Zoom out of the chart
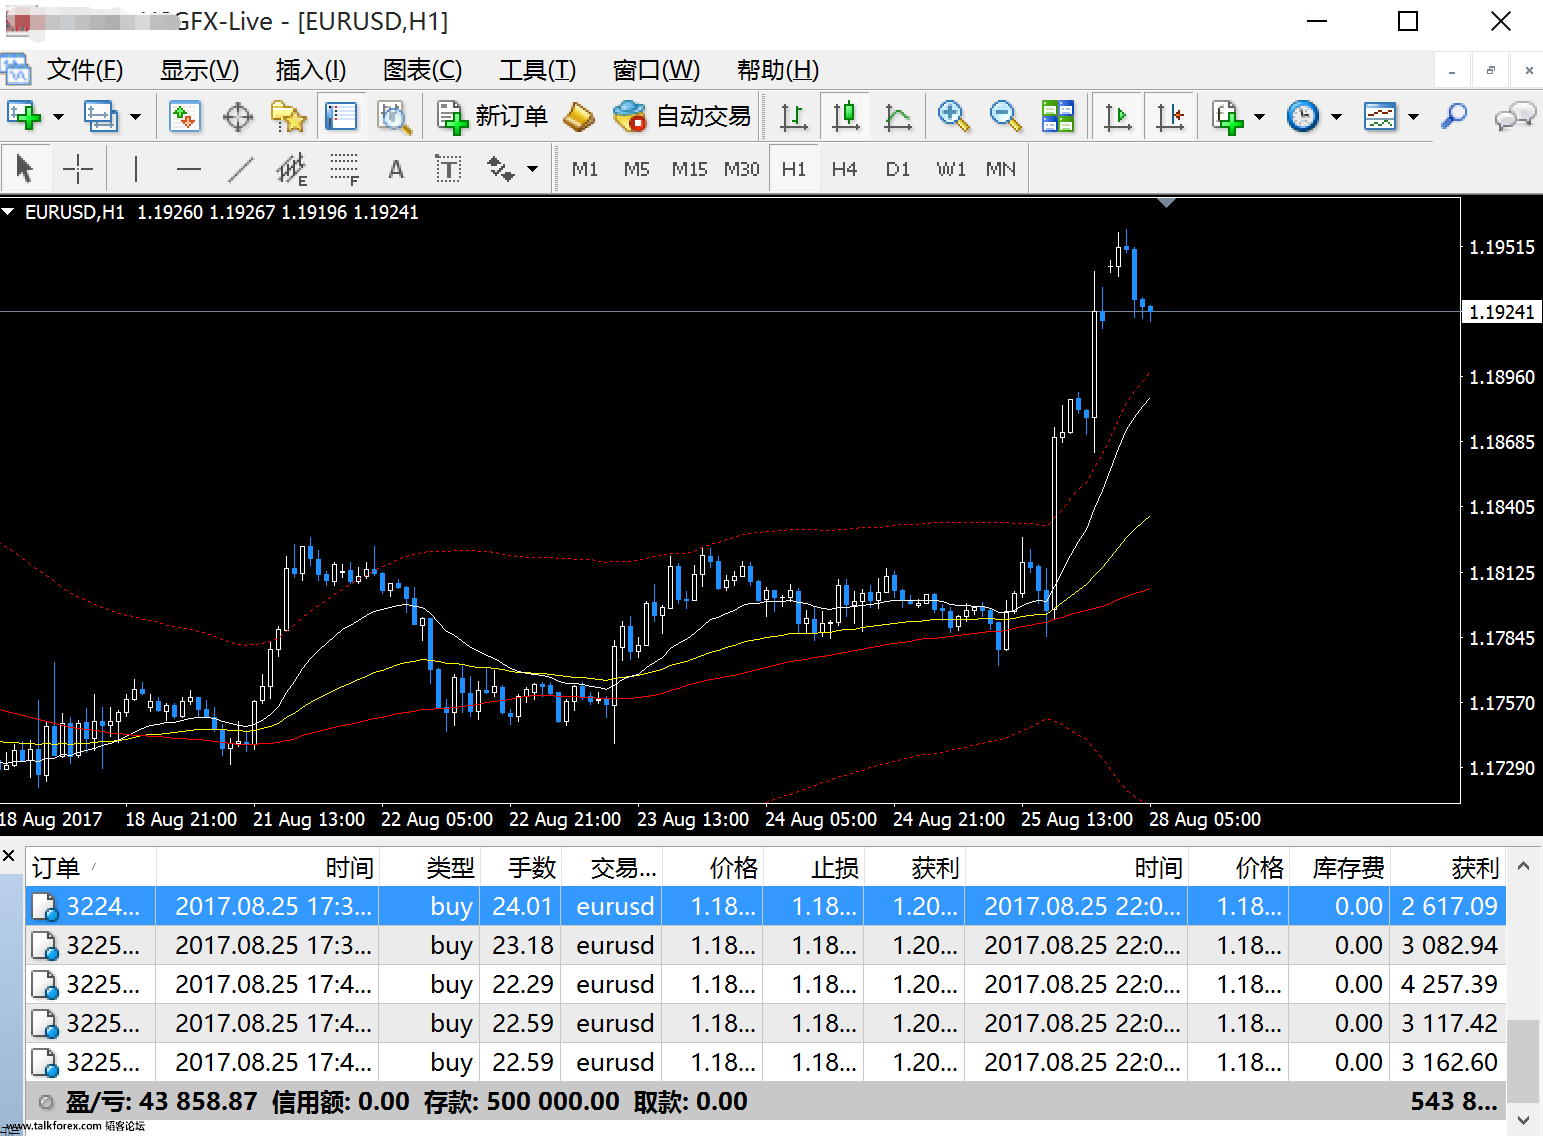The width and height of the screenshot is (1543, 1136). [x=1005, y=116]
